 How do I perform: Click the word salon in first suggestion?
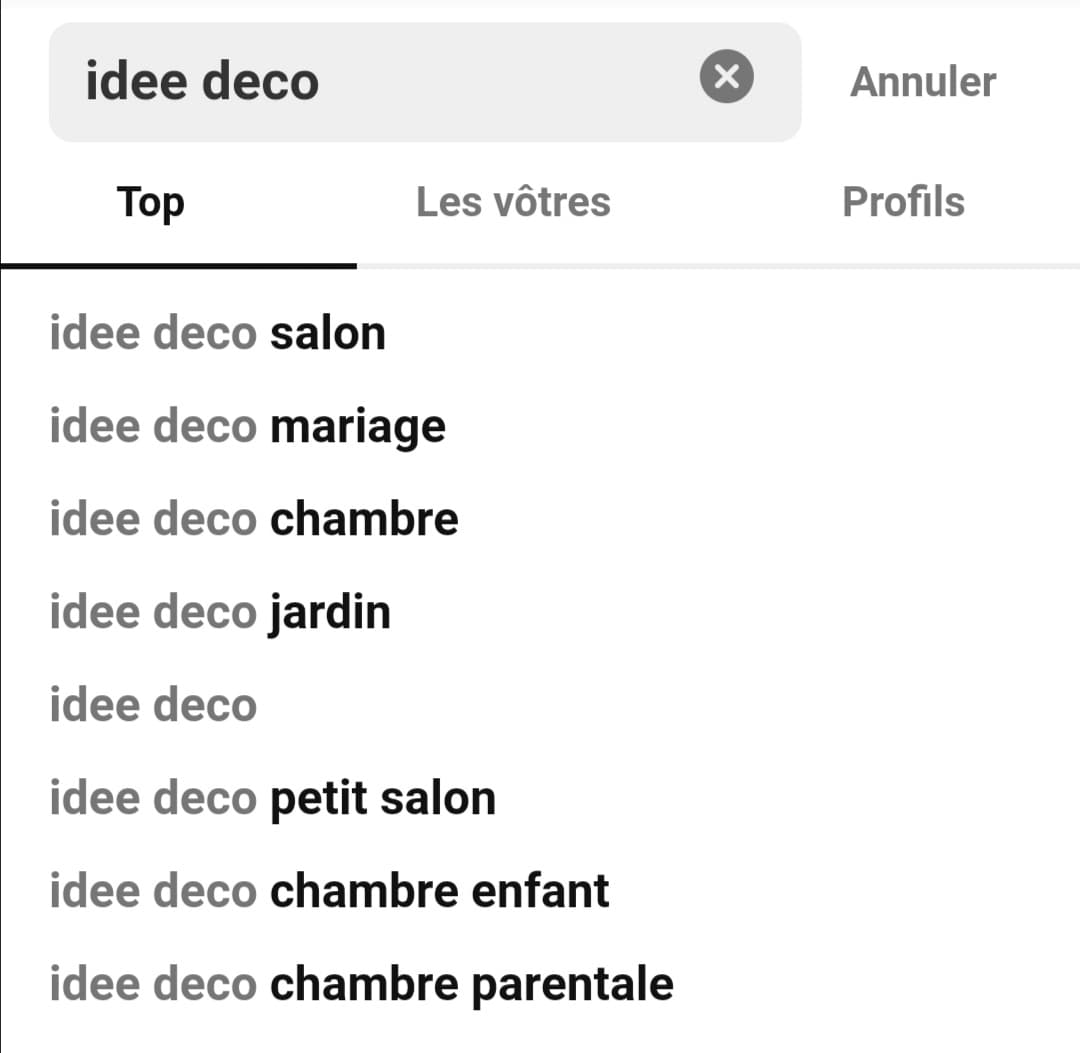(x=328, y=333)
